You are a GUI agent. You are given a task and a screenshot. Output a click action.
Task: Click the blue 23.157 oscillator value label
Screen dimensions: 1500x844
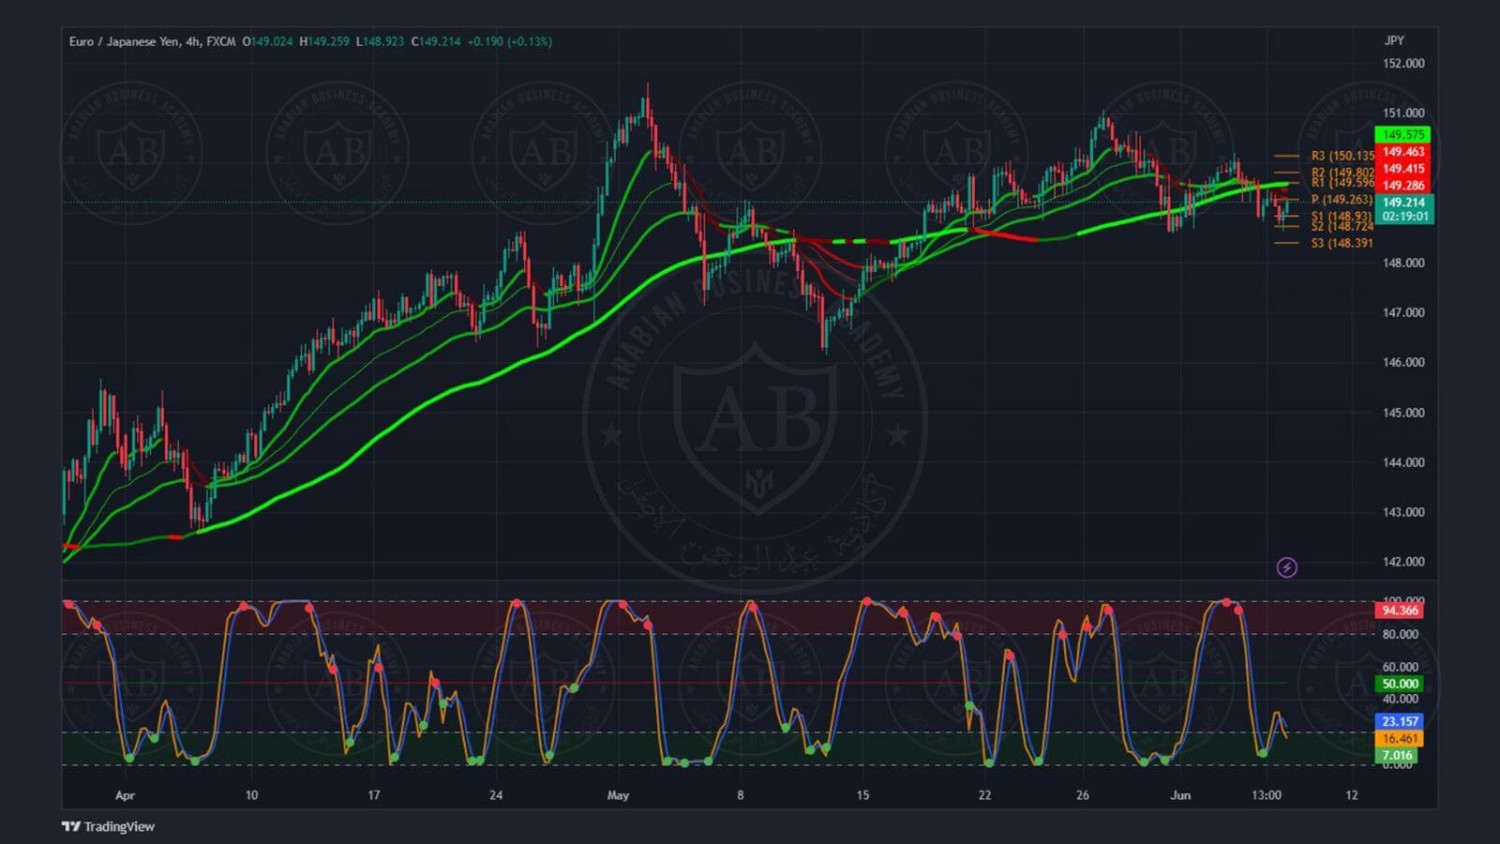(x=1400, y=721)
